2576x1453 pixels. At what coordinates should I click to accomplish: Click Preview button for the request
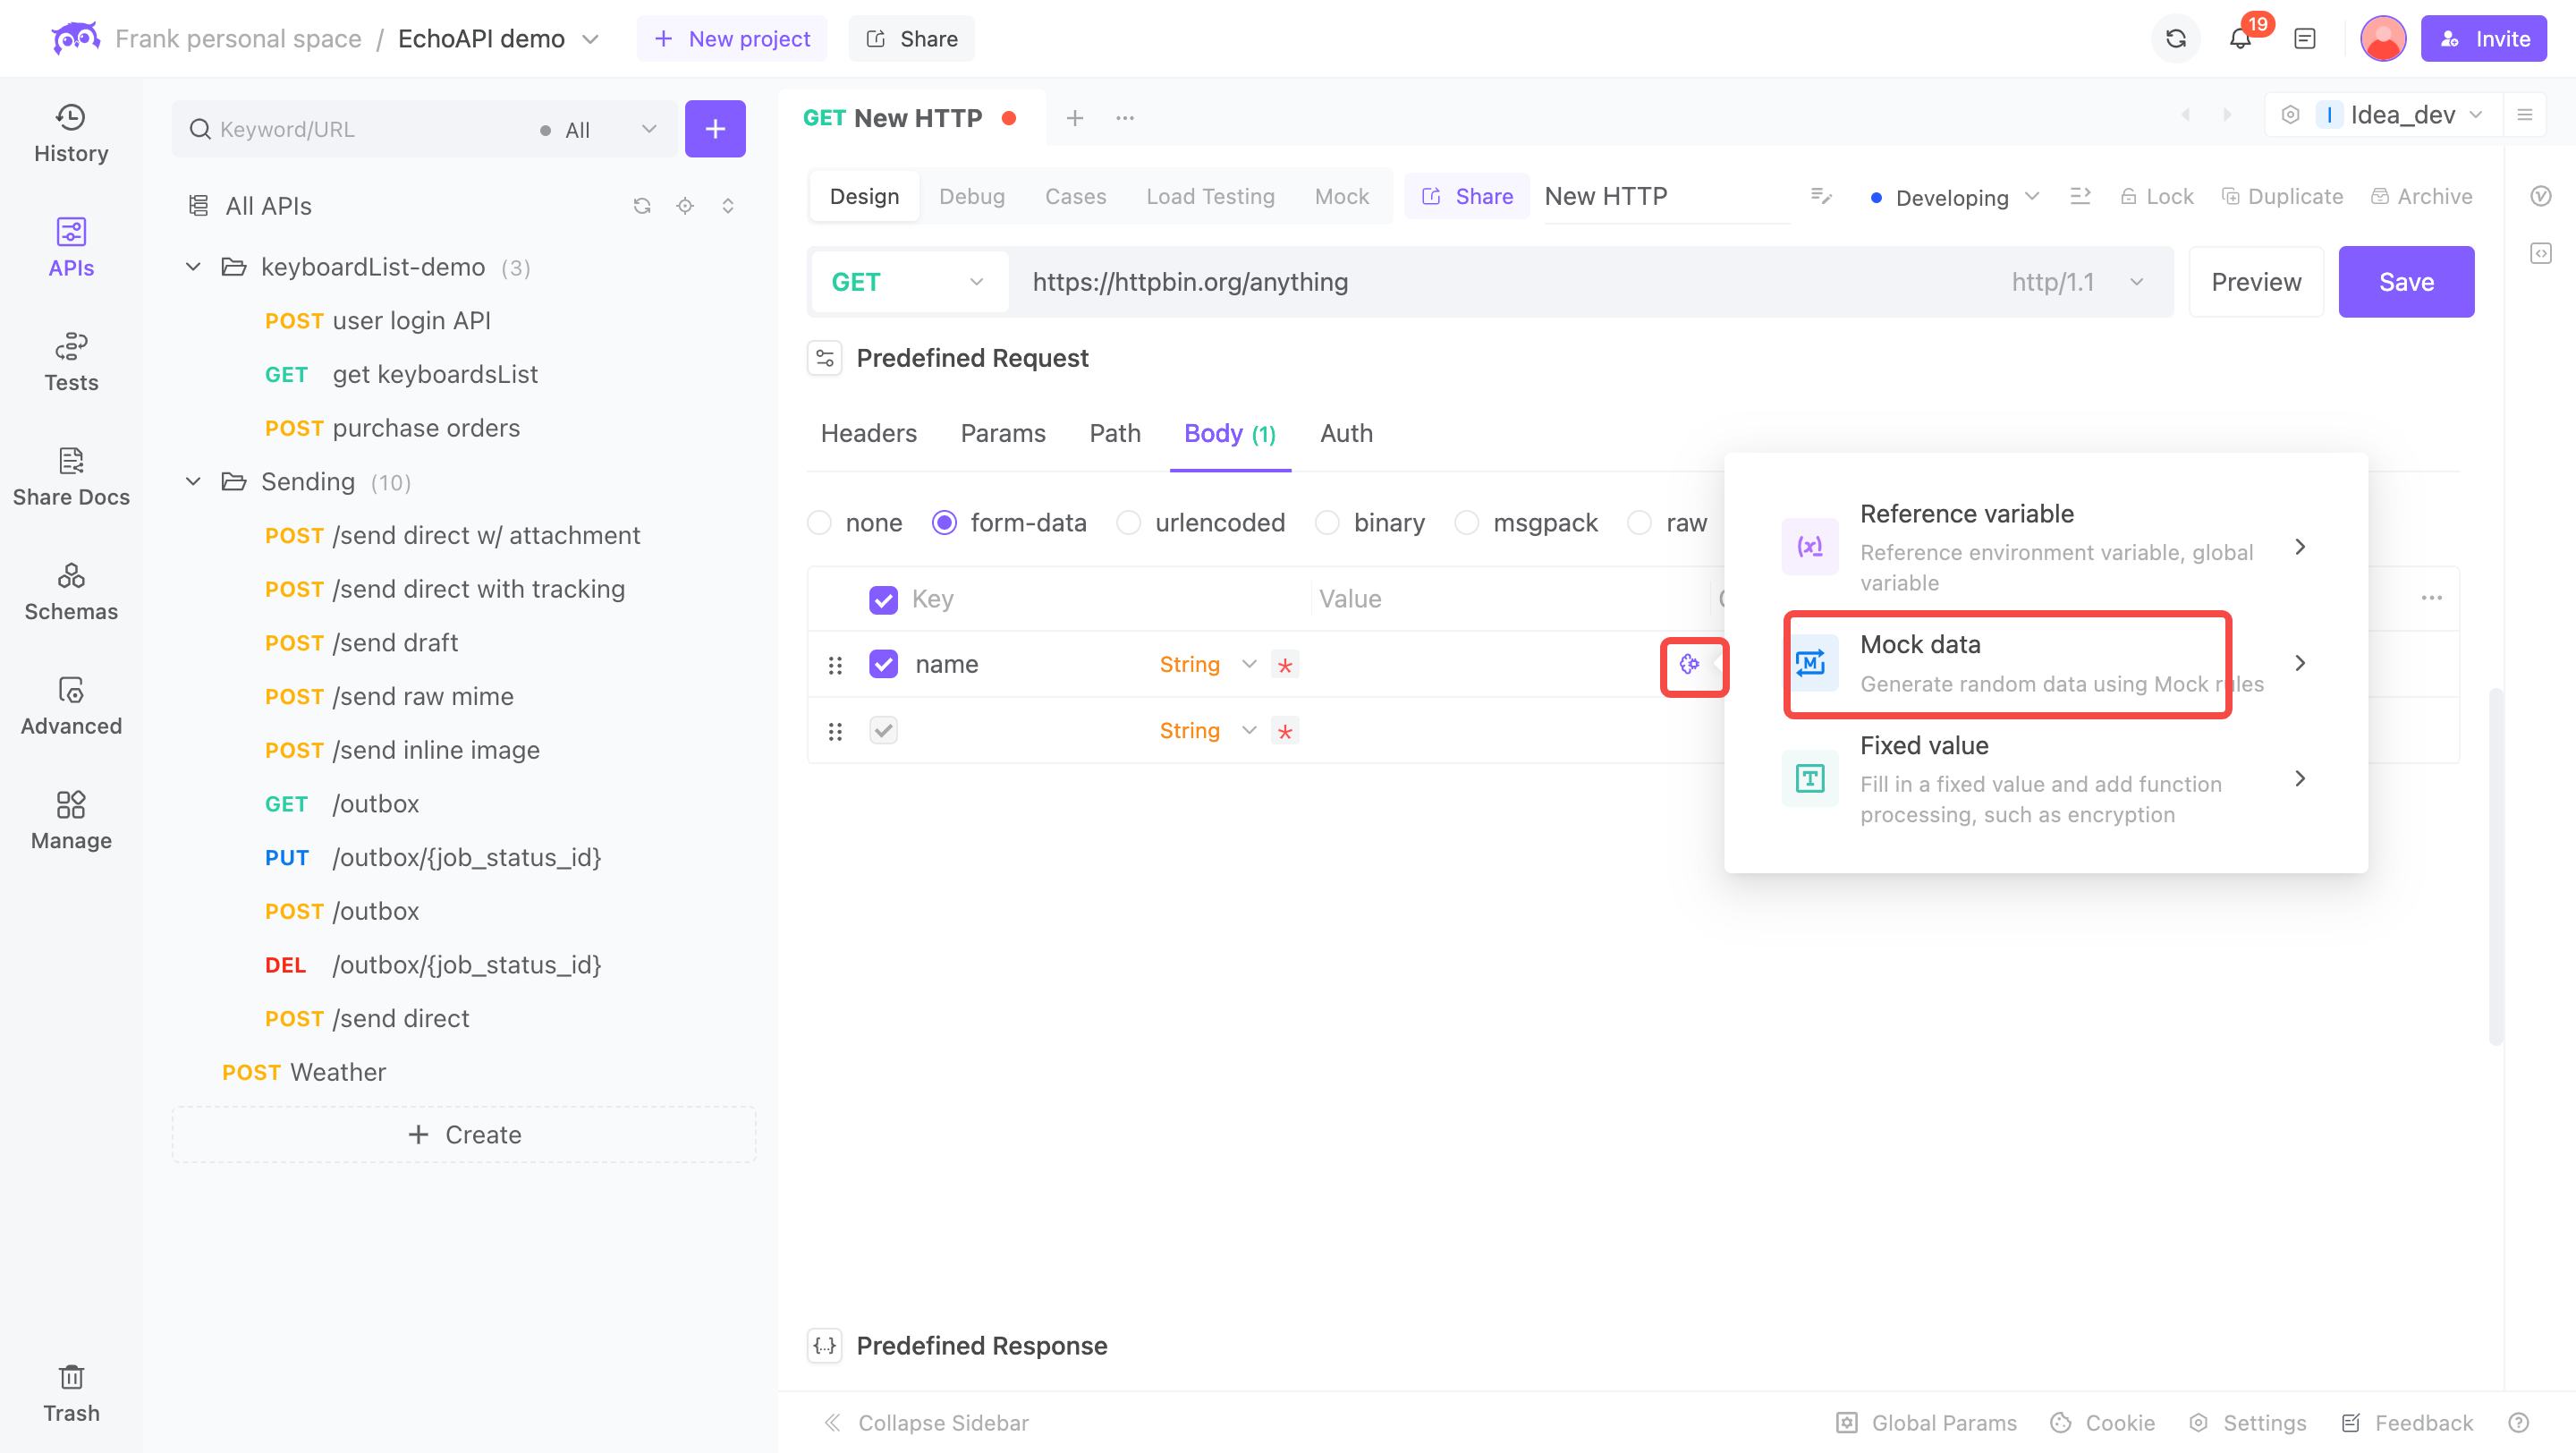[2258, 282]
